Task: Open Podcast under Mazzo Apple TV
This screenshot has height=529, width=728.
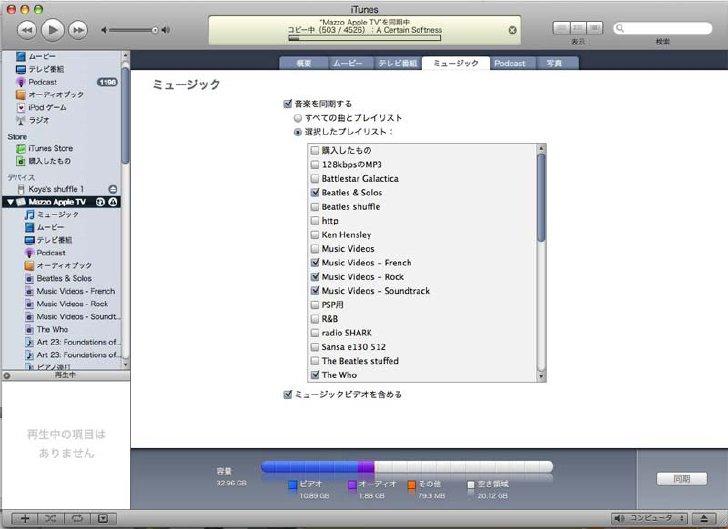Action: (x=45, y=253)
